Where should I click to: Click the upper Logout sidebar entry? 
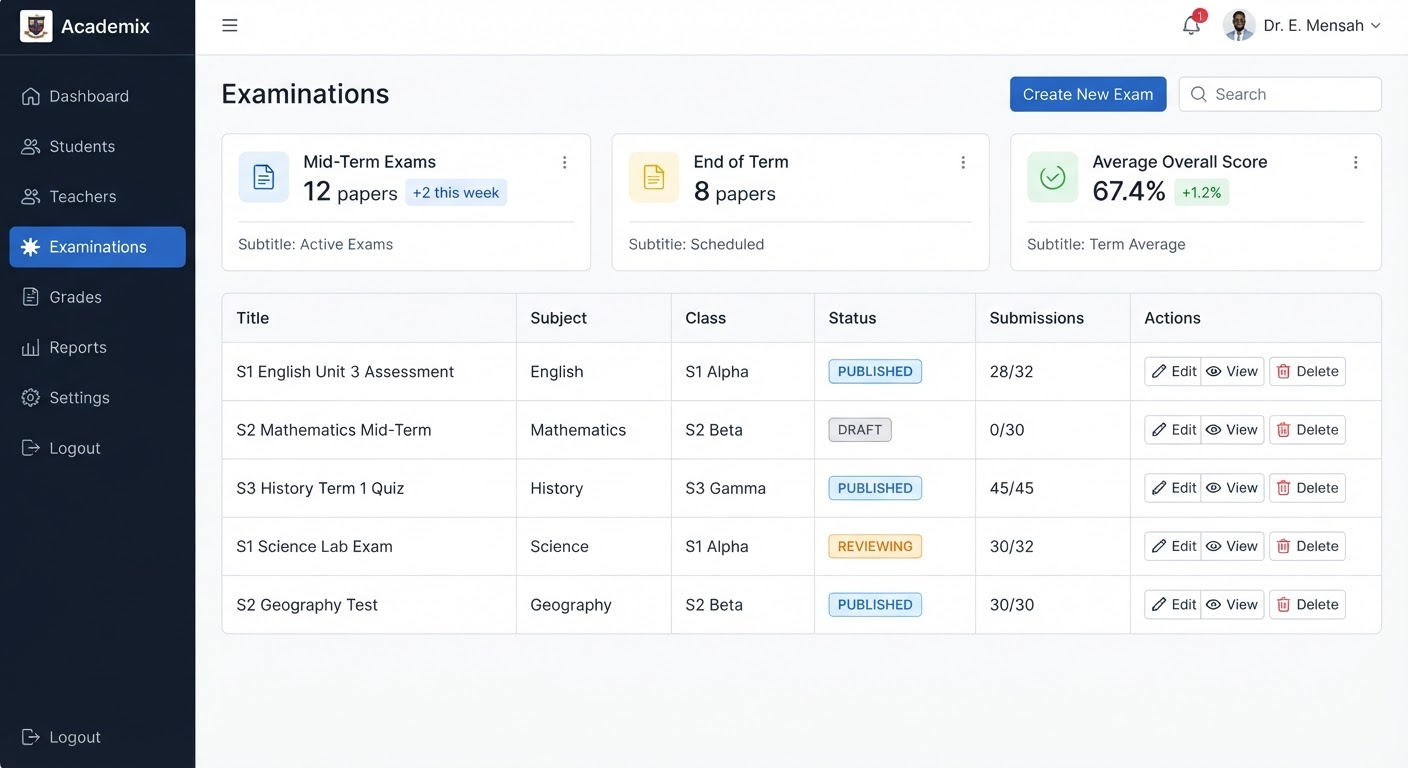coord(97,448)
